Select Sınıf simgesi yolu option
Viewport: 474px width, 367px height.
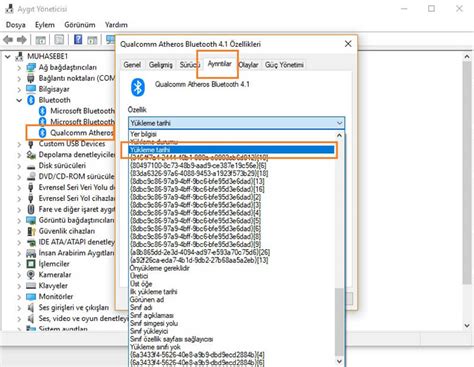[232, 323]
